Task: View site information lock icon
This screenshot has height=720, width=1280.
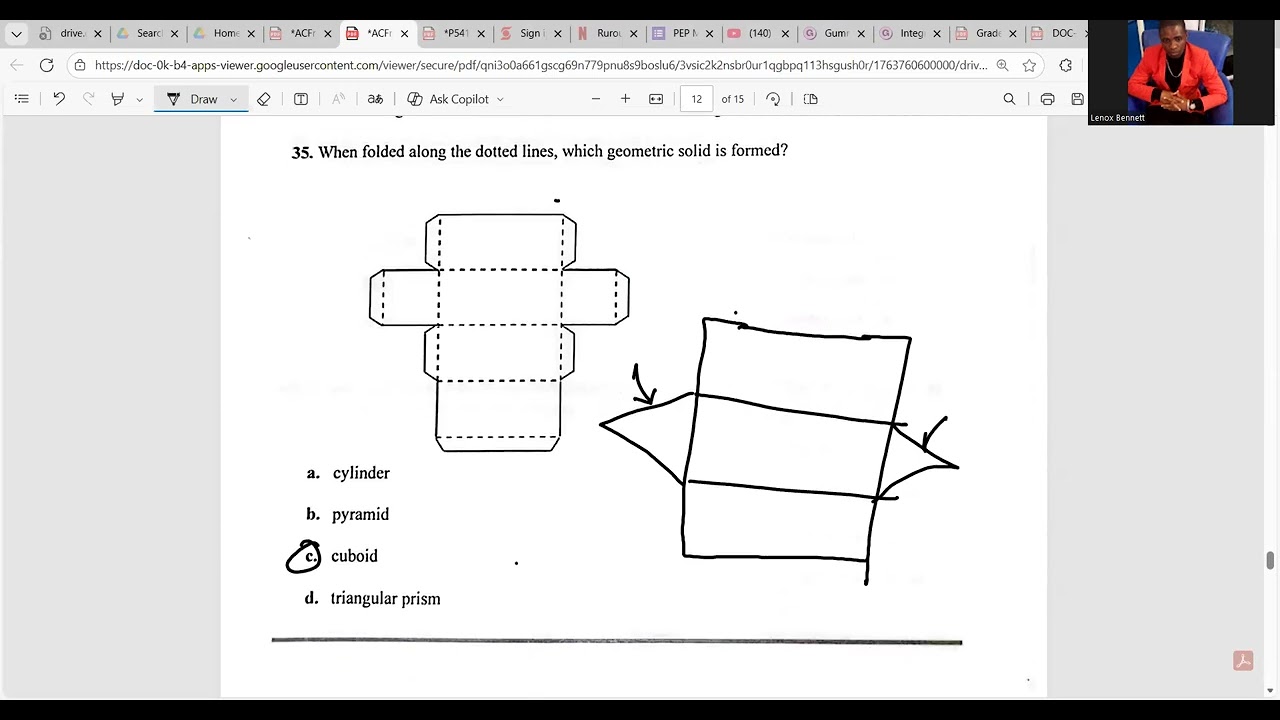Action: [x=80, y=65]
